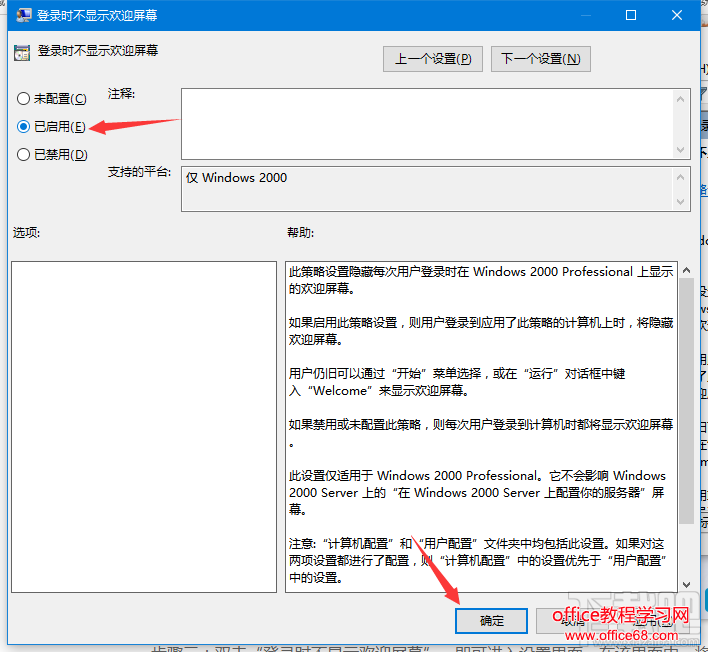Select the 已启用(E) radio button
This screenshot has width=708, height=652.
click(x=23, y=126)
